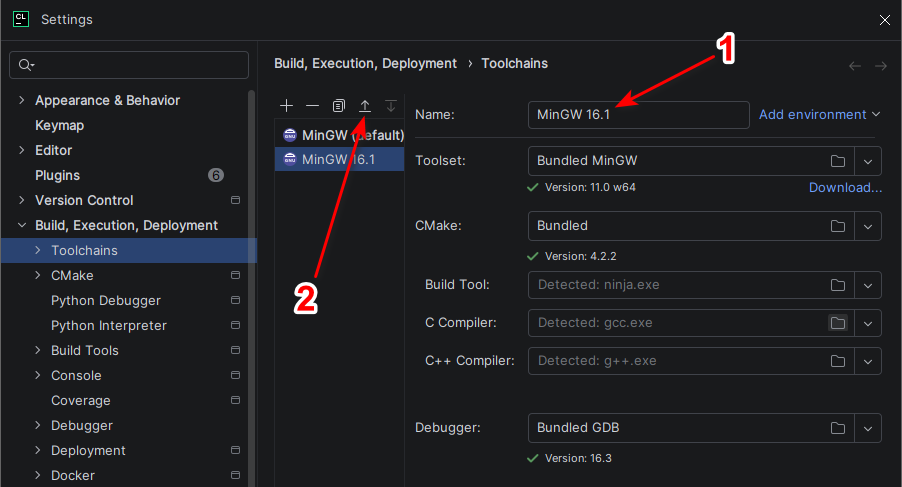Screen dimensions: 902x487
Task: Click project-level icon next to Docker
Action: coord(235,475)
